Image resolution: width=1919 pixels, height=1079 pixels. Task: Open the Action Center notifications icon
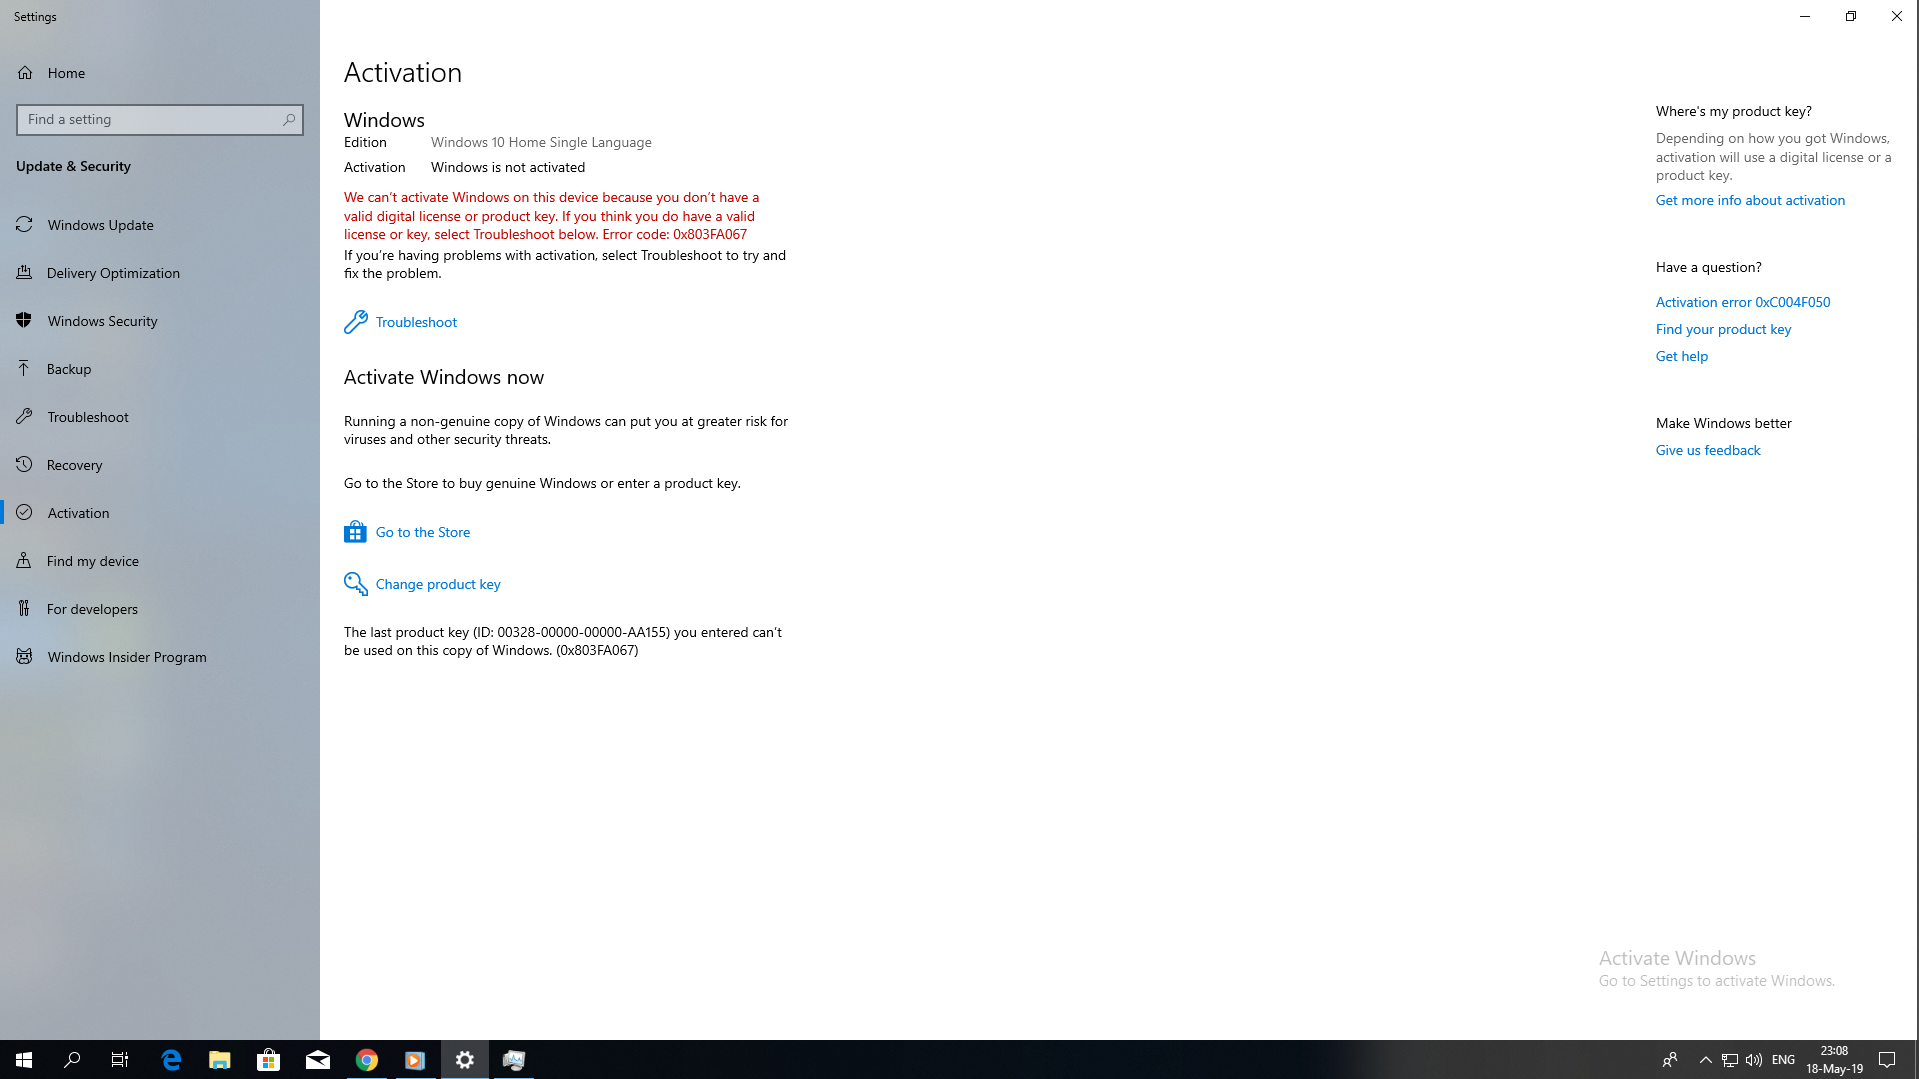(1887, 1060)
